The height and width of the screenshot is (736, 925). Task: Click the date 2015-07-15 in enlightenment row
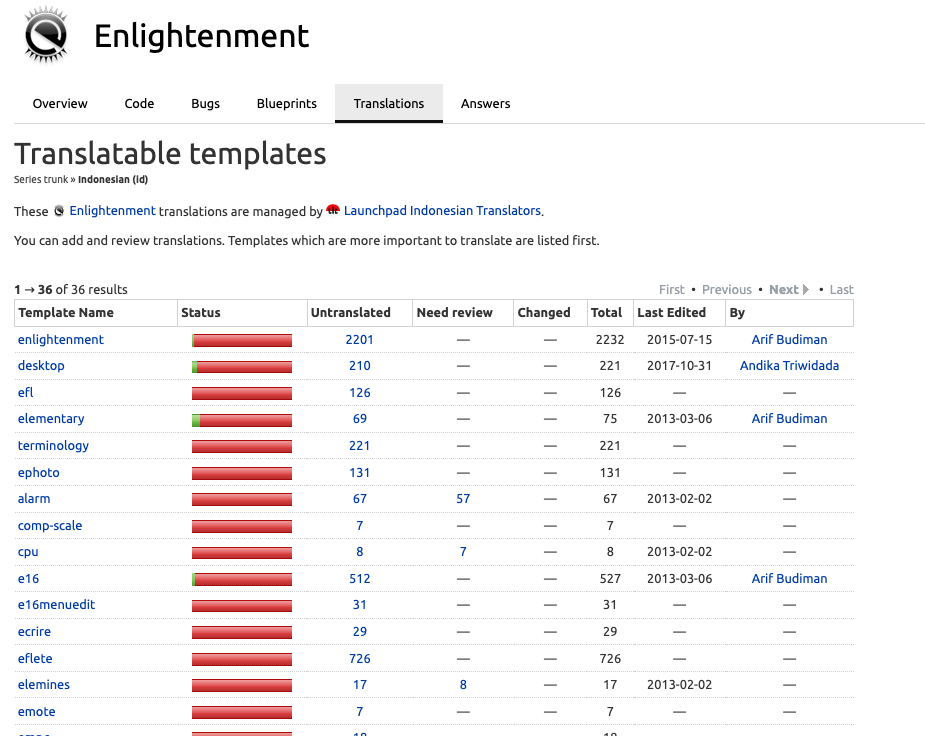pos(680,340)
